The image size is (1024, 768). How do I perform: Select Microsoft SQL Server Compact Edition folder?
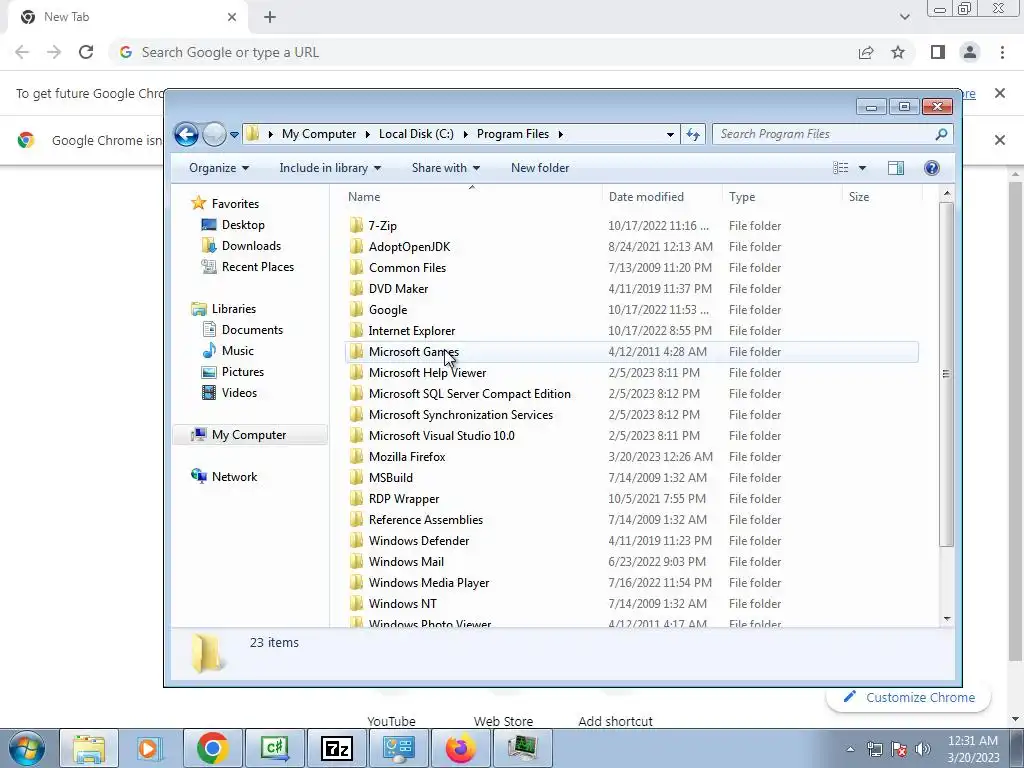470,394
